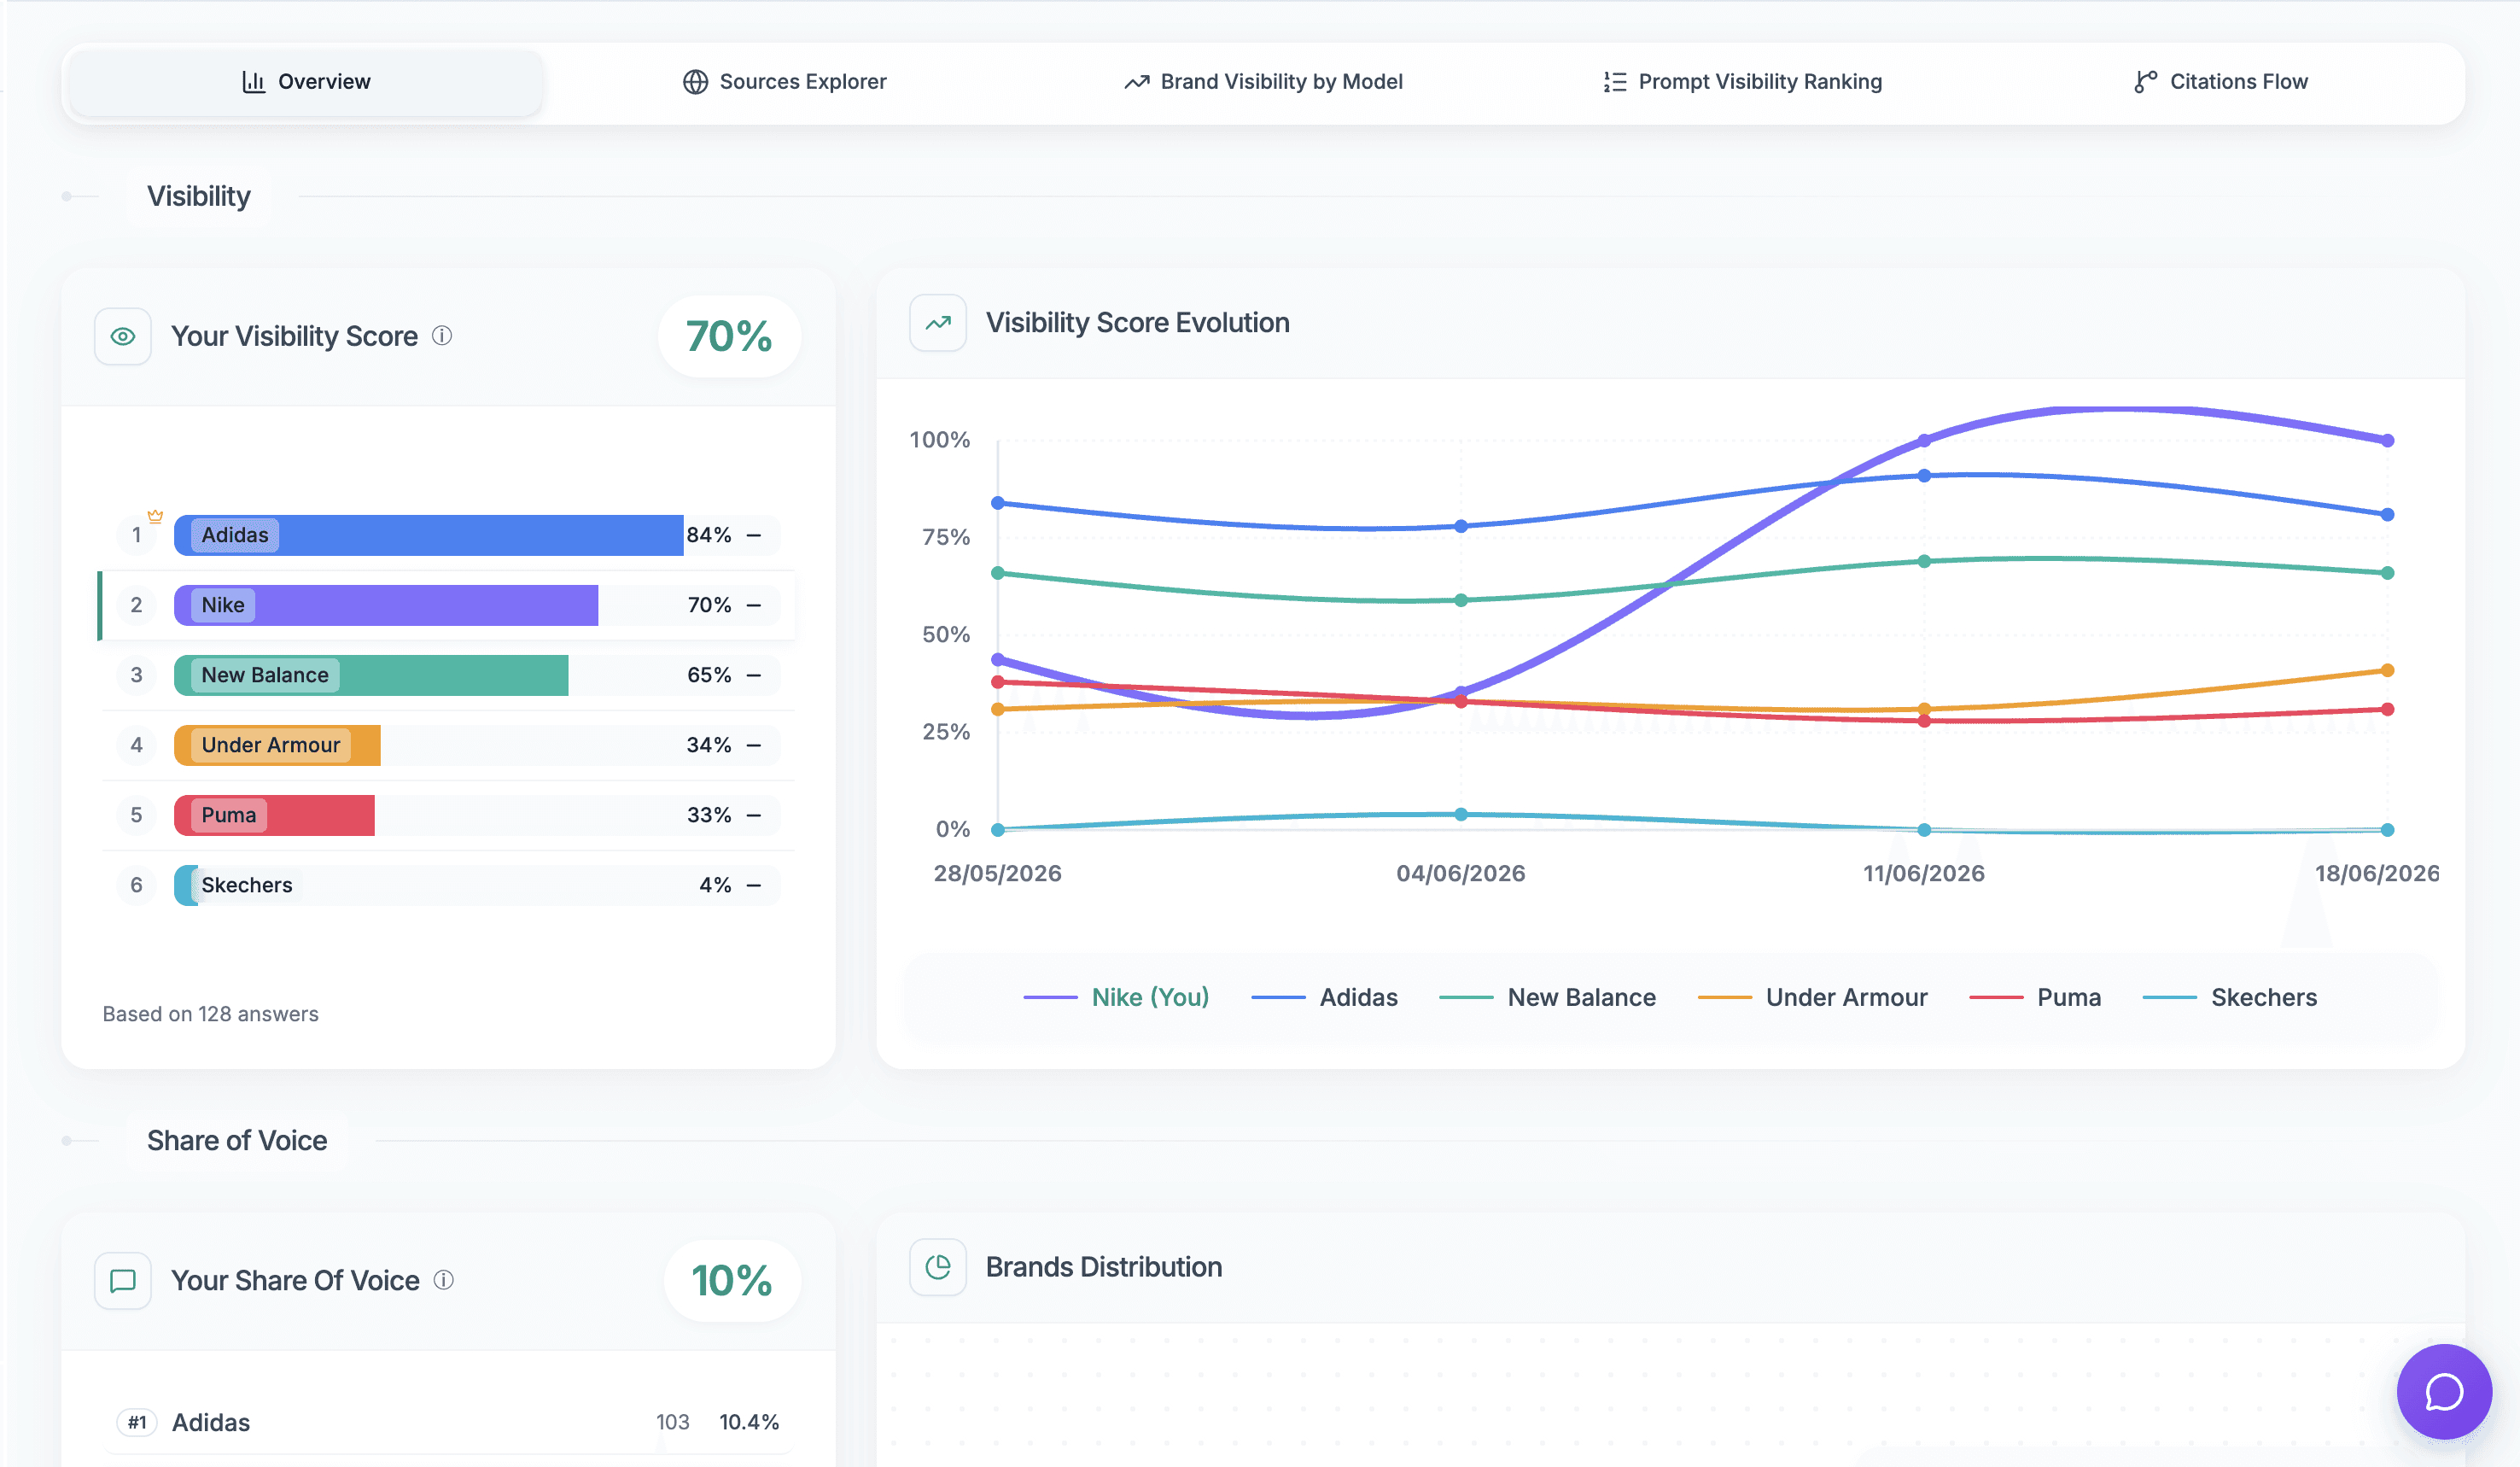This screenshot has height=1467, width=2520.
Task: Open the purple chat support bubble
Action: [x=2444, y=1392]
